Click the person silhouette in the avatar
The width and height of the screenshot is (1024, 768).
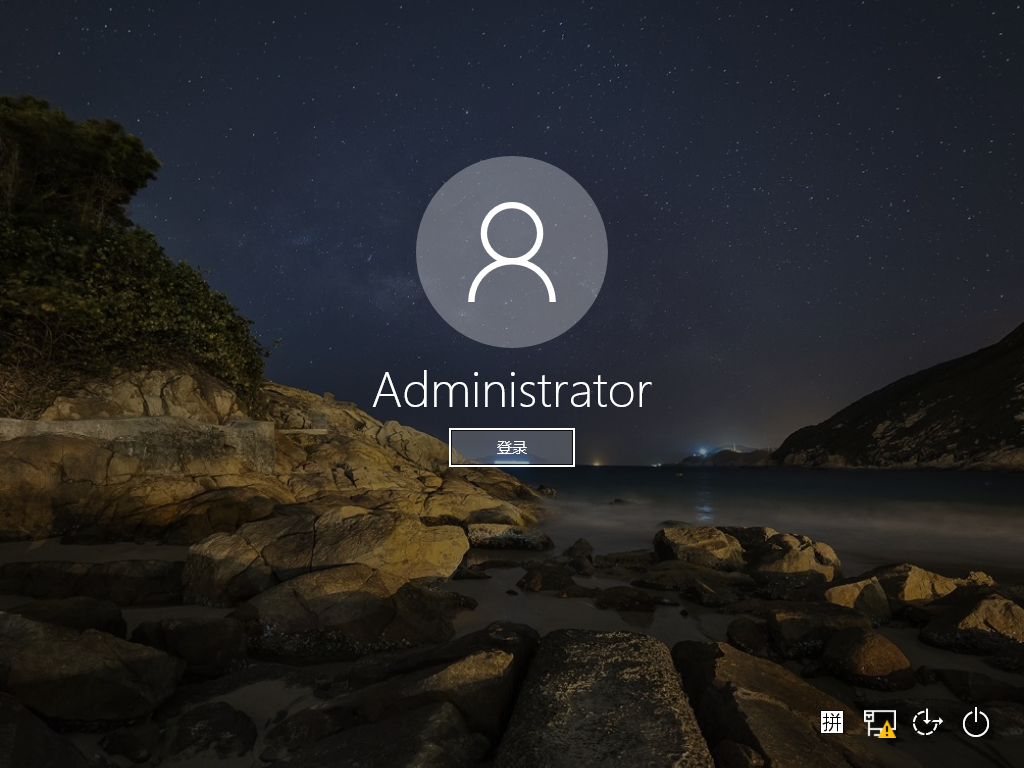pos(512,252)
